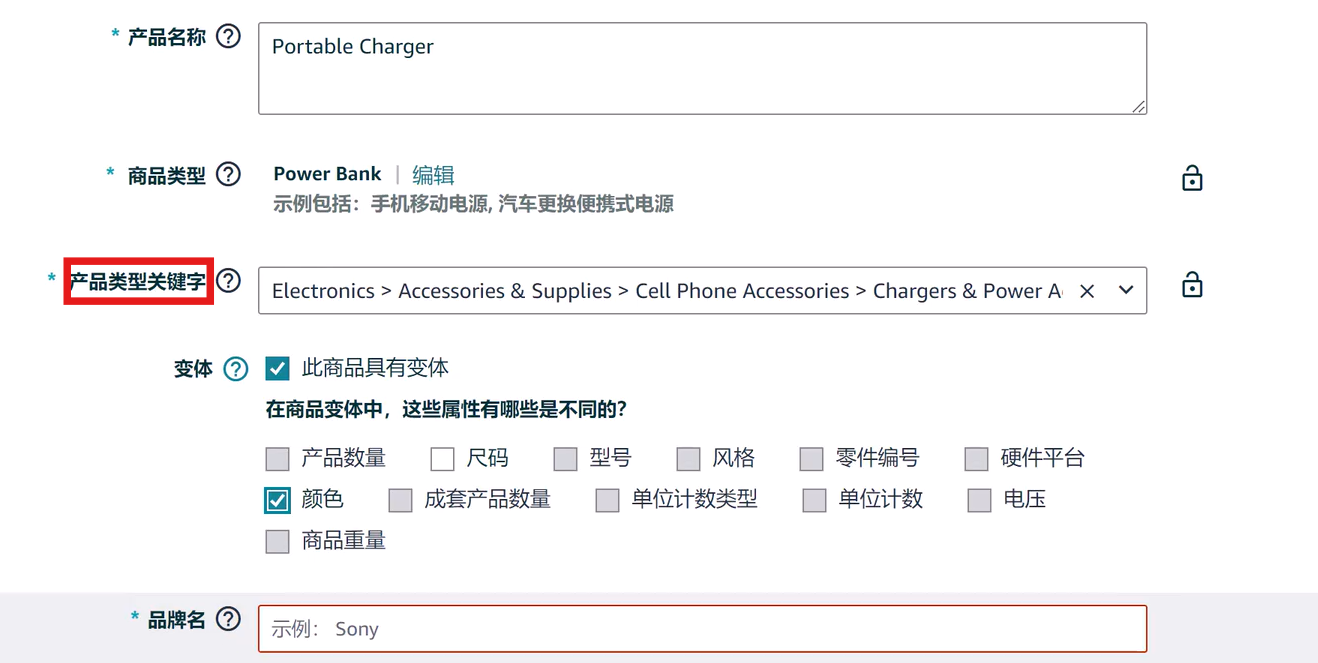Click help icon next to 商品类型
This screenshot has width=1318, height=663.
(228, 175)
